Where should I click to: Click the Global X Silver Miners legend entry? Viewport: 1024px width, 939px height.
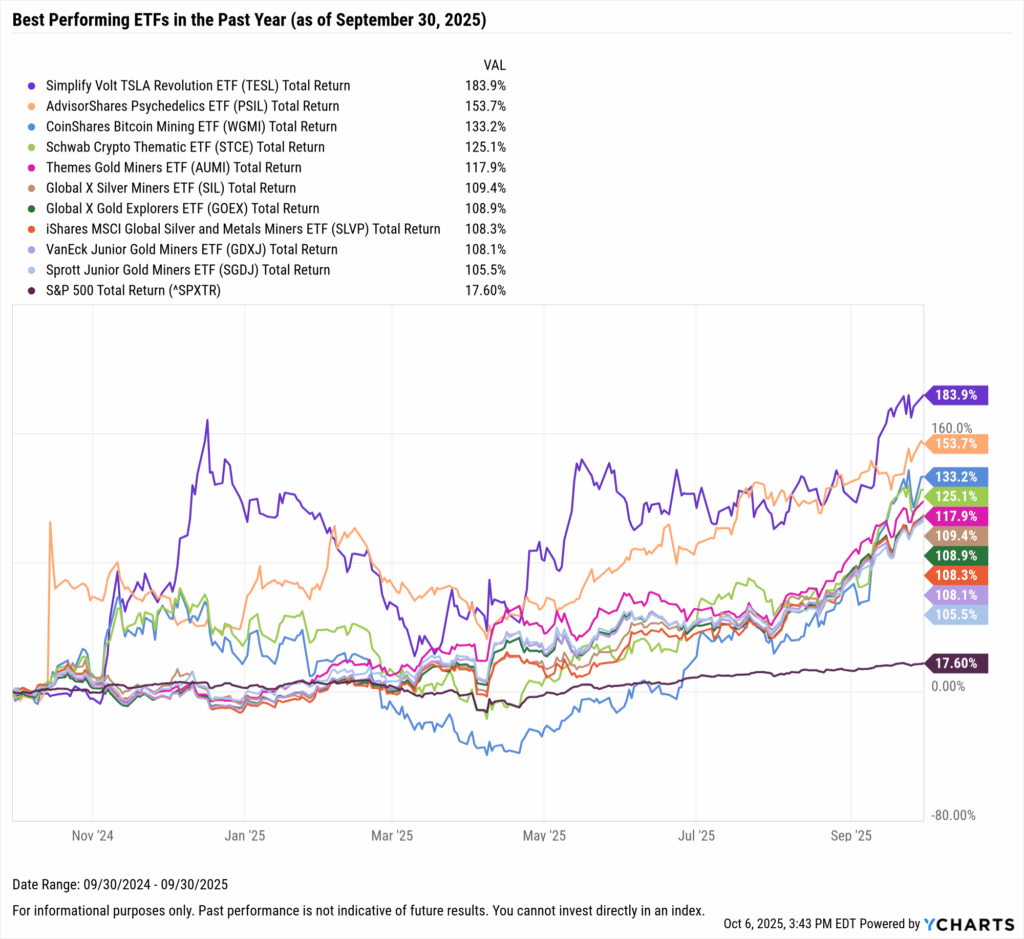(x=171, y=188)
